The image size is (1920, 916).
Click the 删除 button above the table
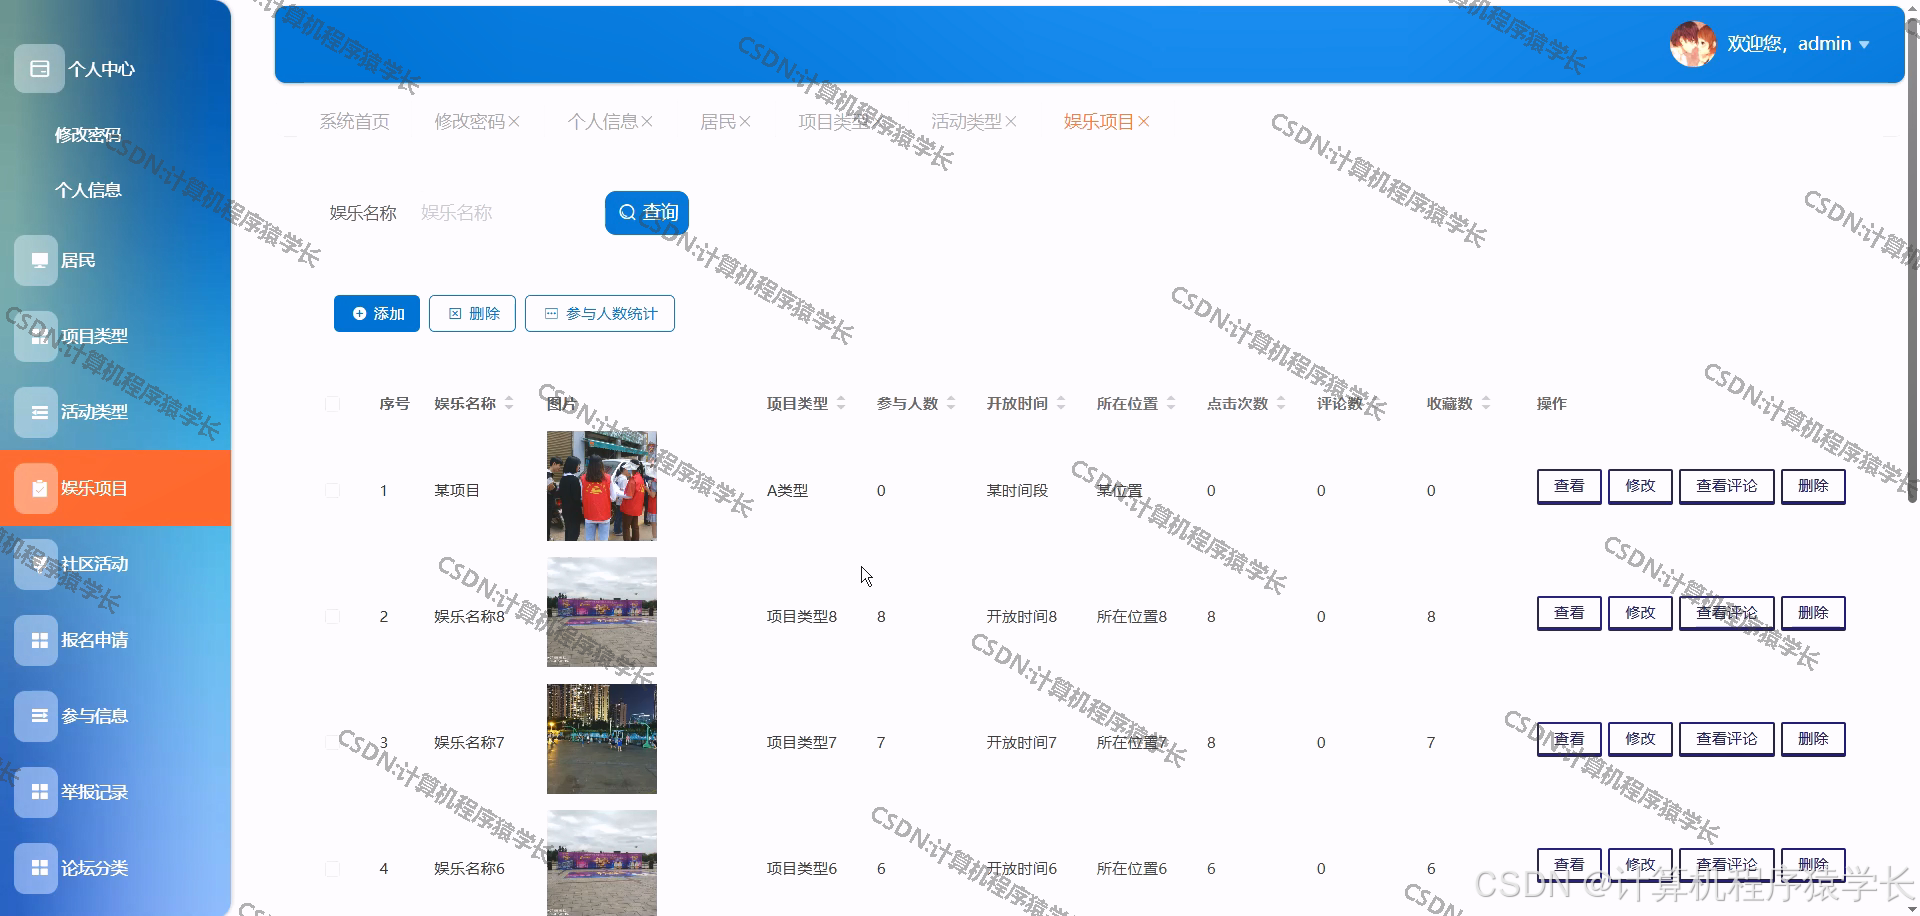coord(472,314)
